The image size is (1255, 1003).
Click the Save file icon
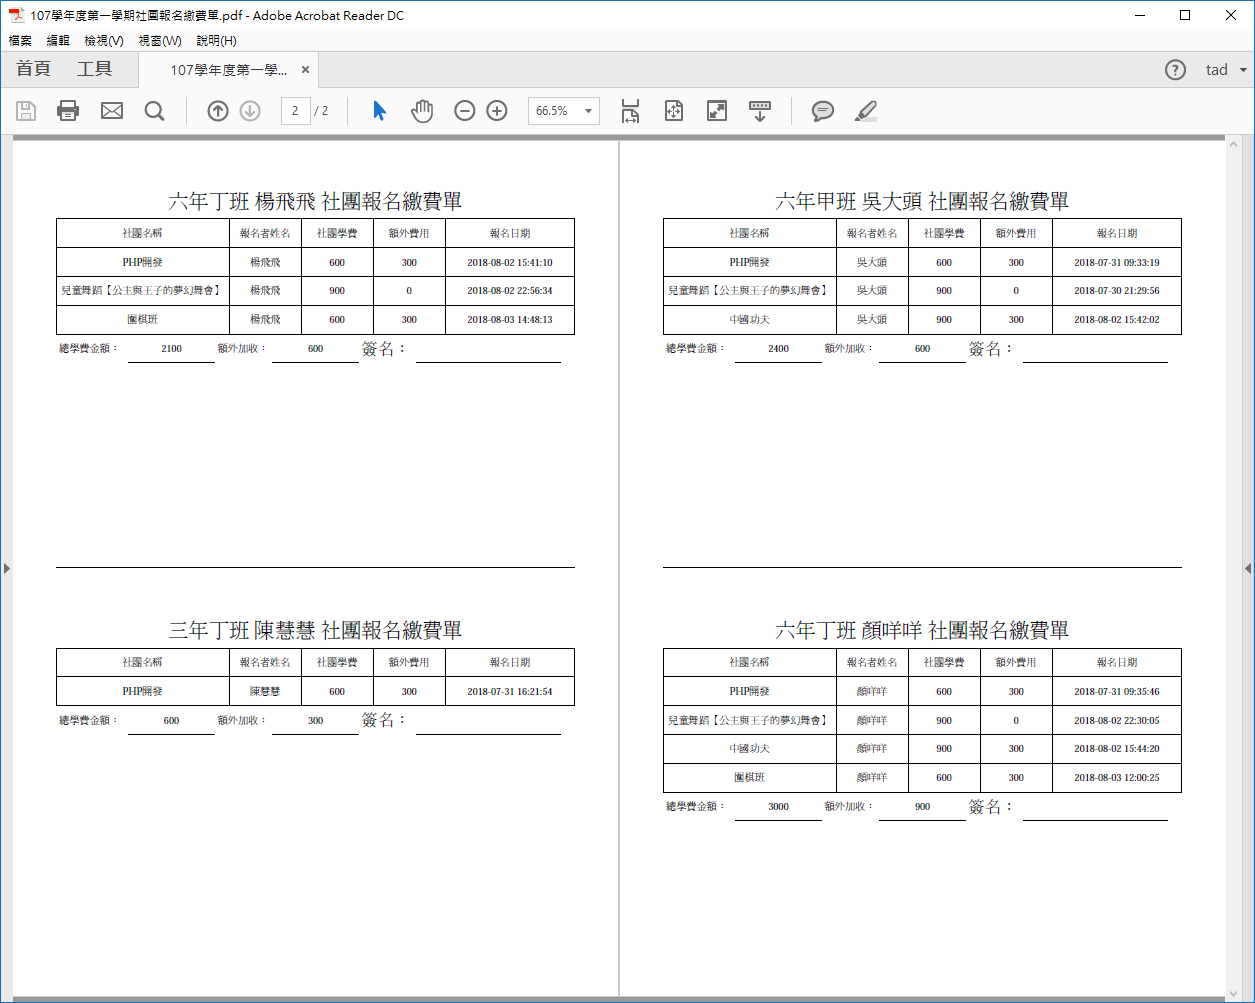[26, 111]
